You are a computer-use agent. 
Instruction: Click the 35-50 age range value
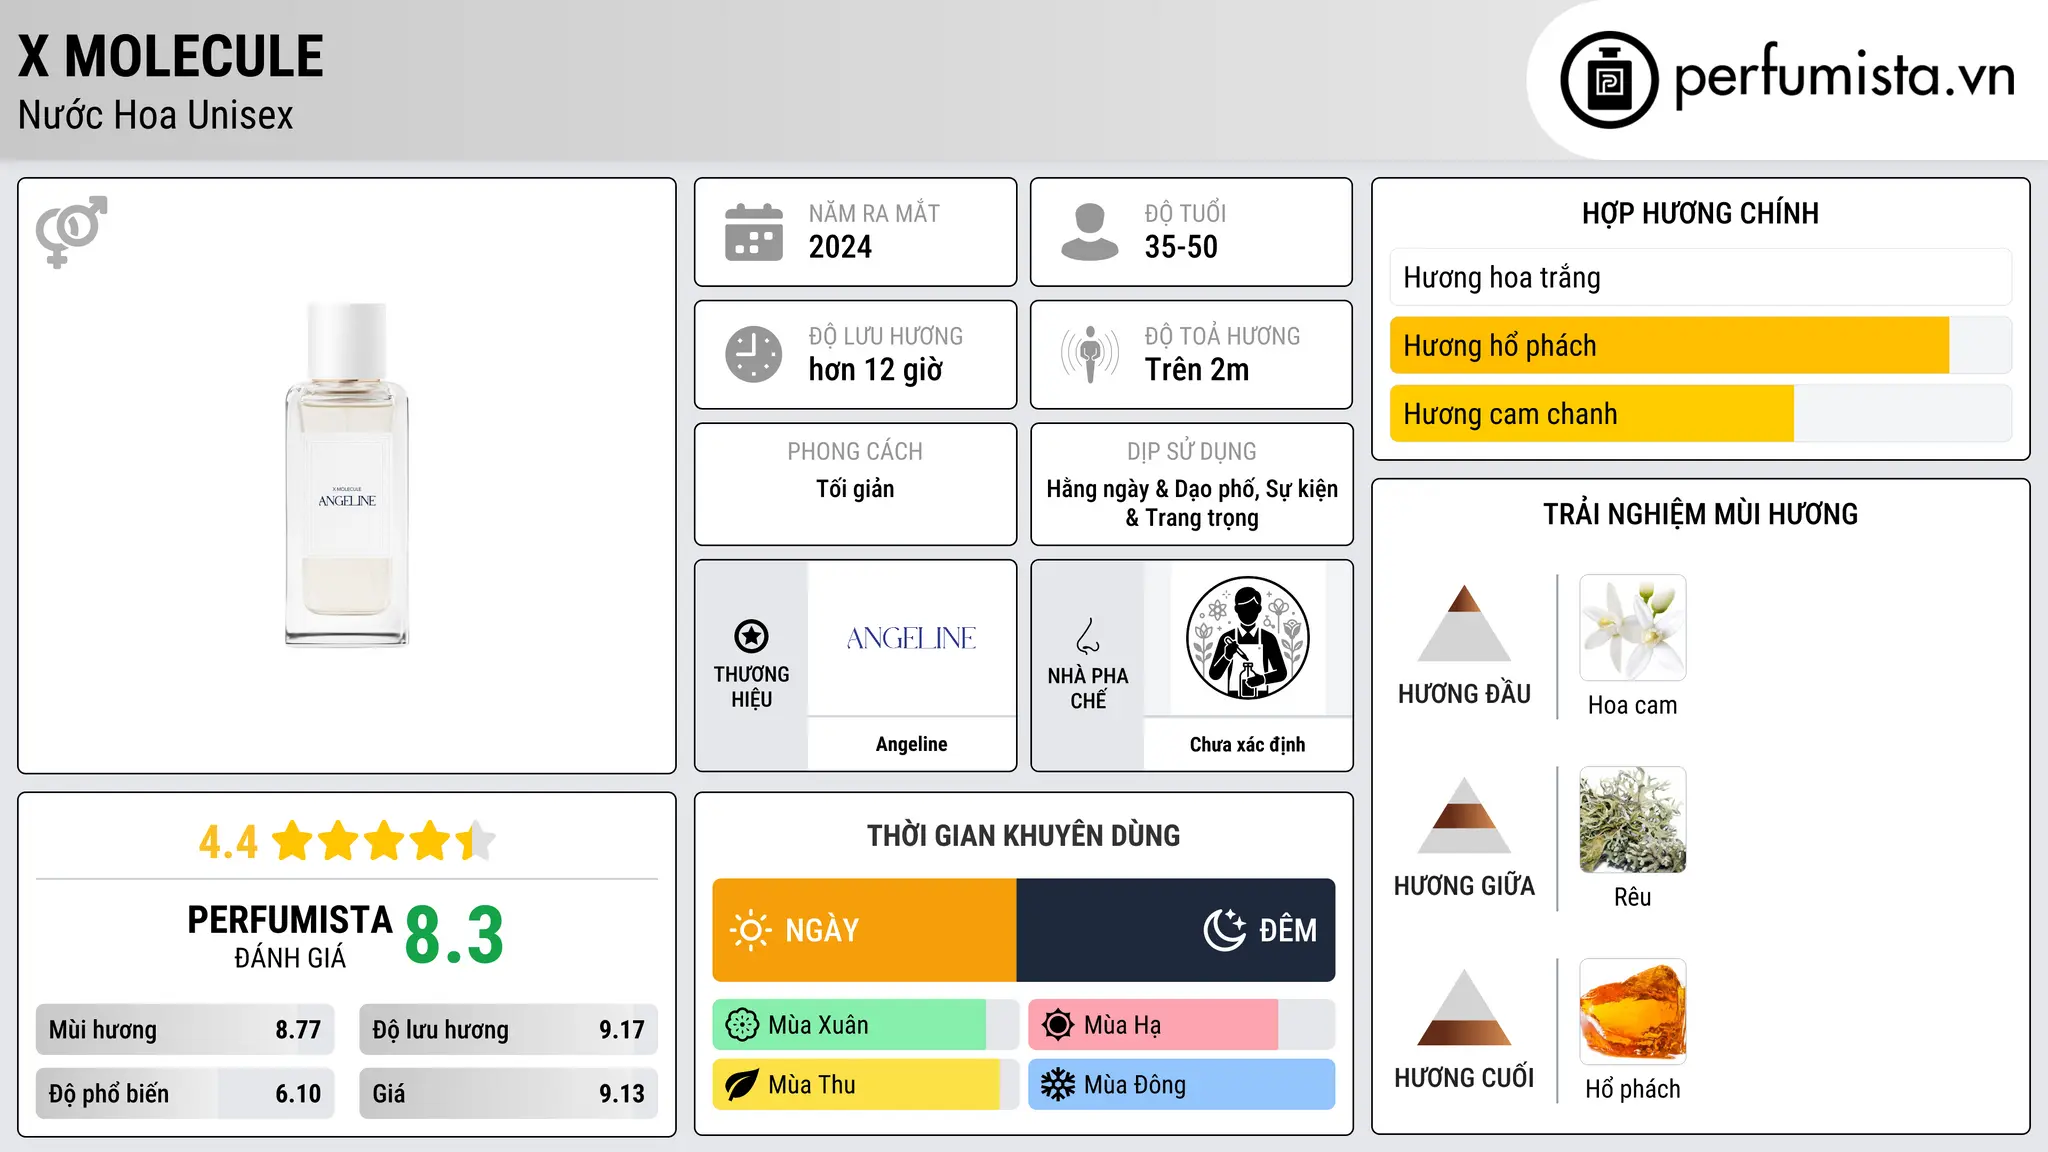[x=1181, y=247]
